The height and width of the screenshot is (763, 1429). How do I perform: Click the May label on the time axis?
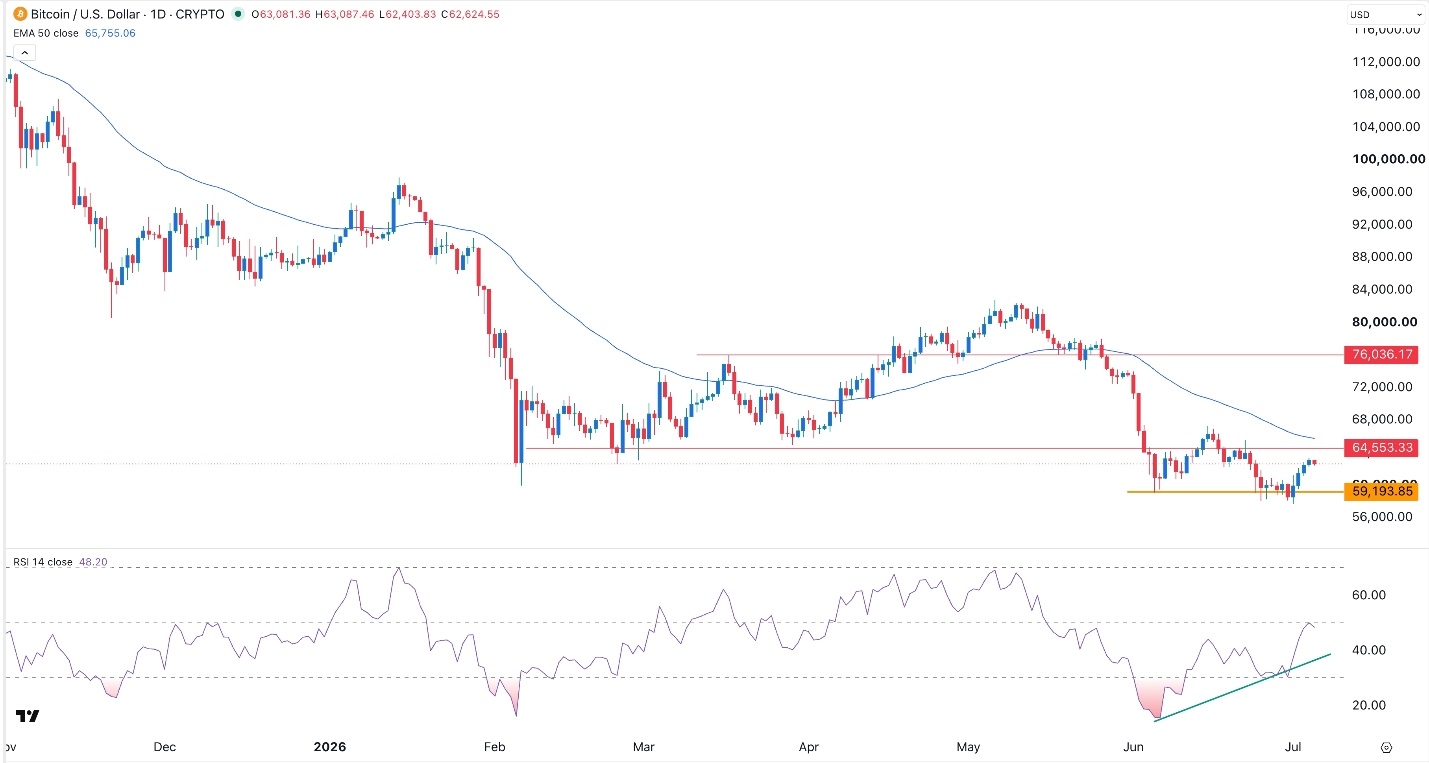click(x=969, y=747)
